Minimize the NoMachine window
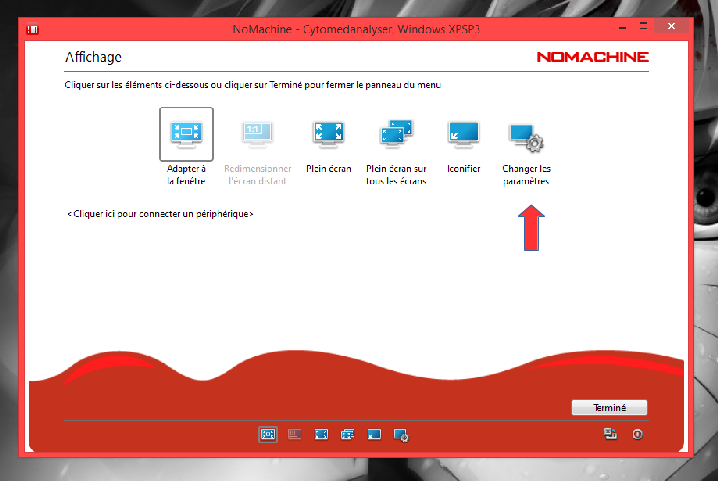The image size is (718, 481). [622, 27]
